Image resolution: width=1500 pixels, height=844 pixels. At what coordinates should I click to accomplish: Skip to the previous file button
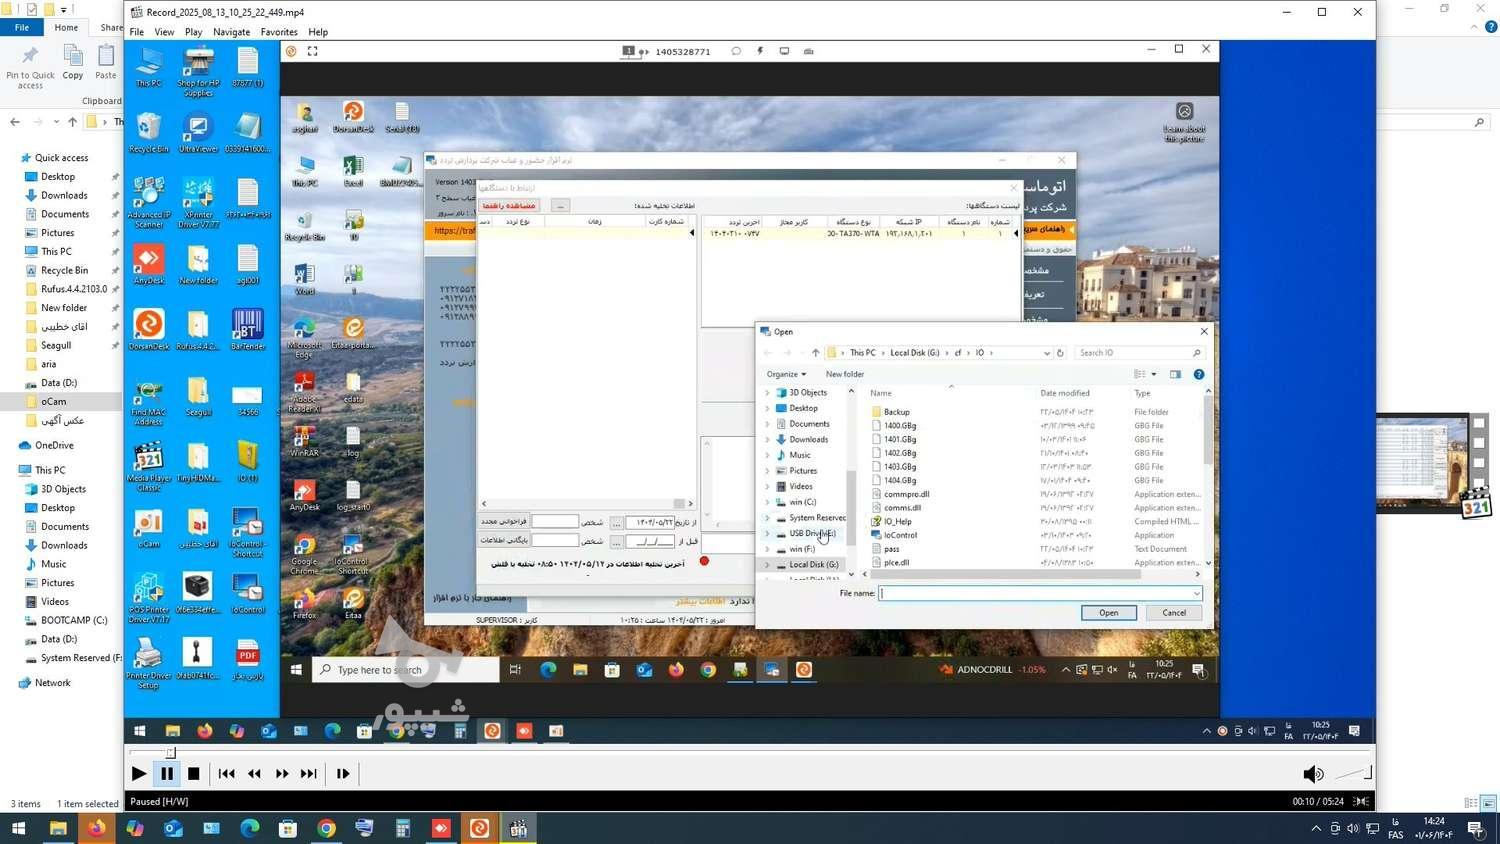[x=227, y=773]
